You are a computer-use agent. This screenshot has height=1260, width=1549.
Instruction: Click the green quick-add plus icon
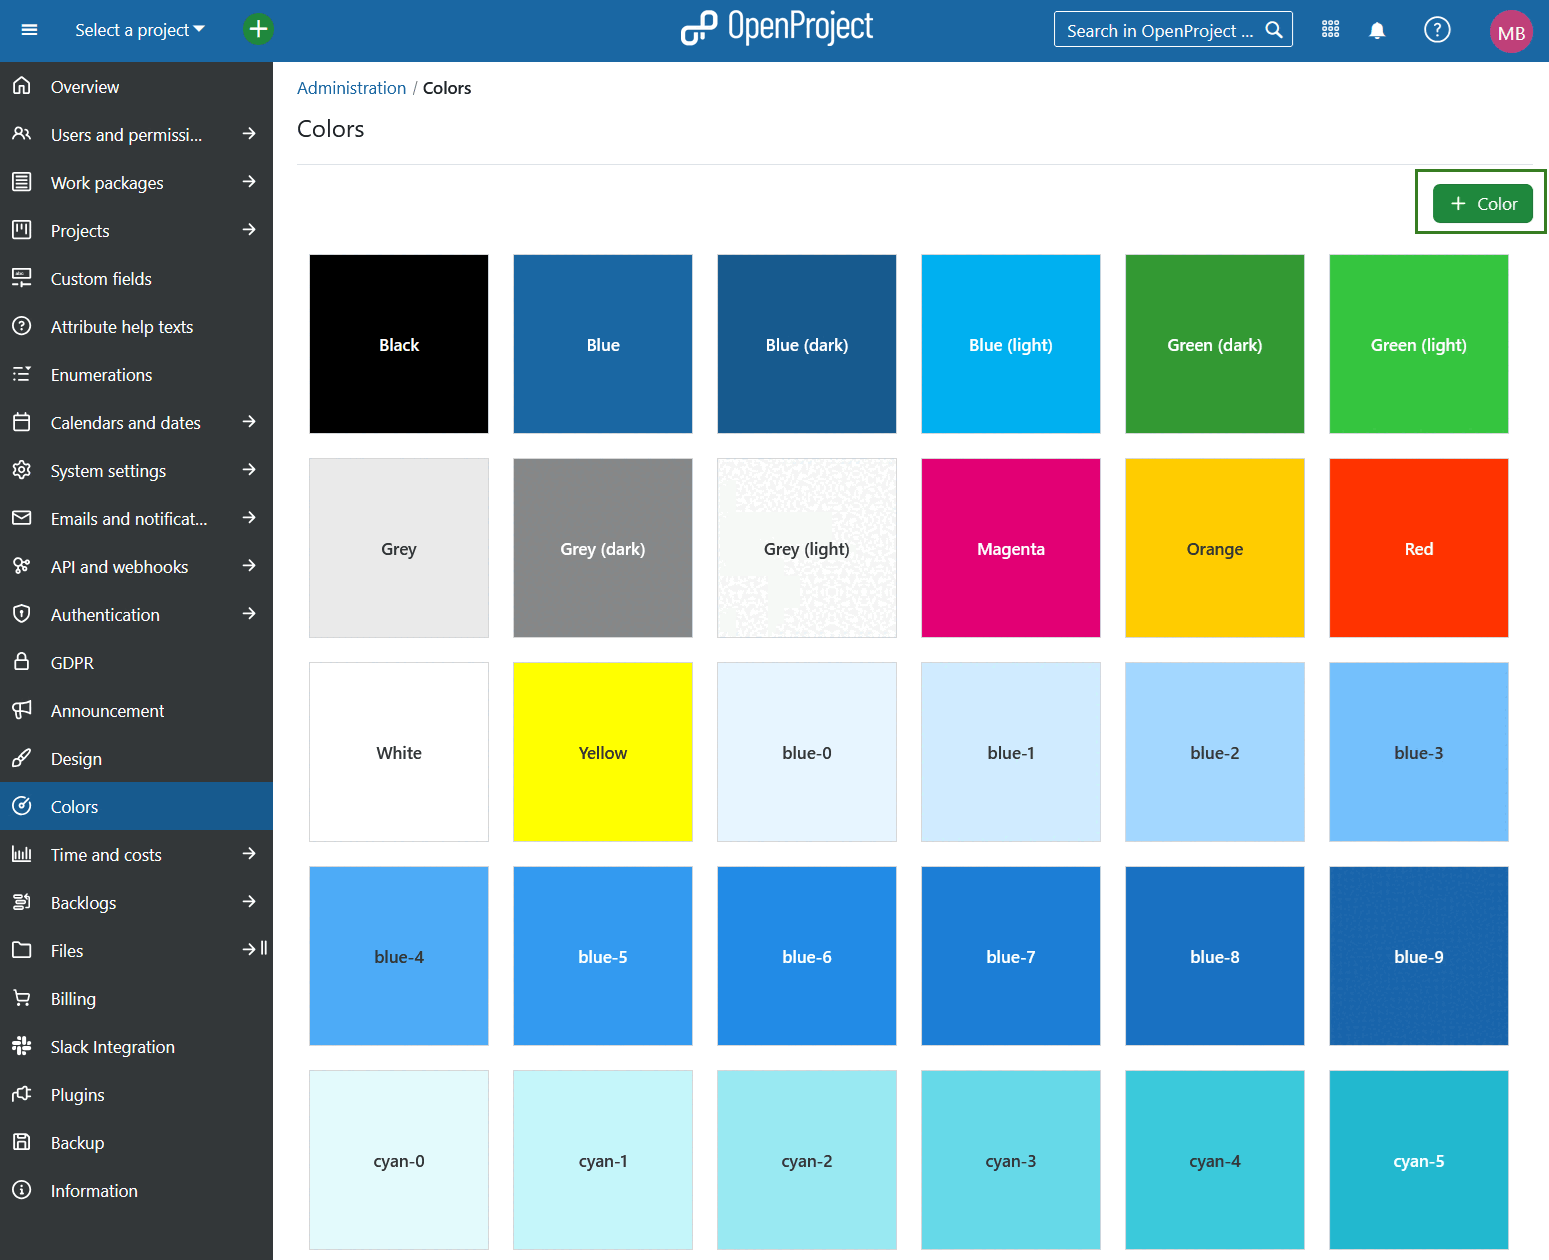pos(258,29)
